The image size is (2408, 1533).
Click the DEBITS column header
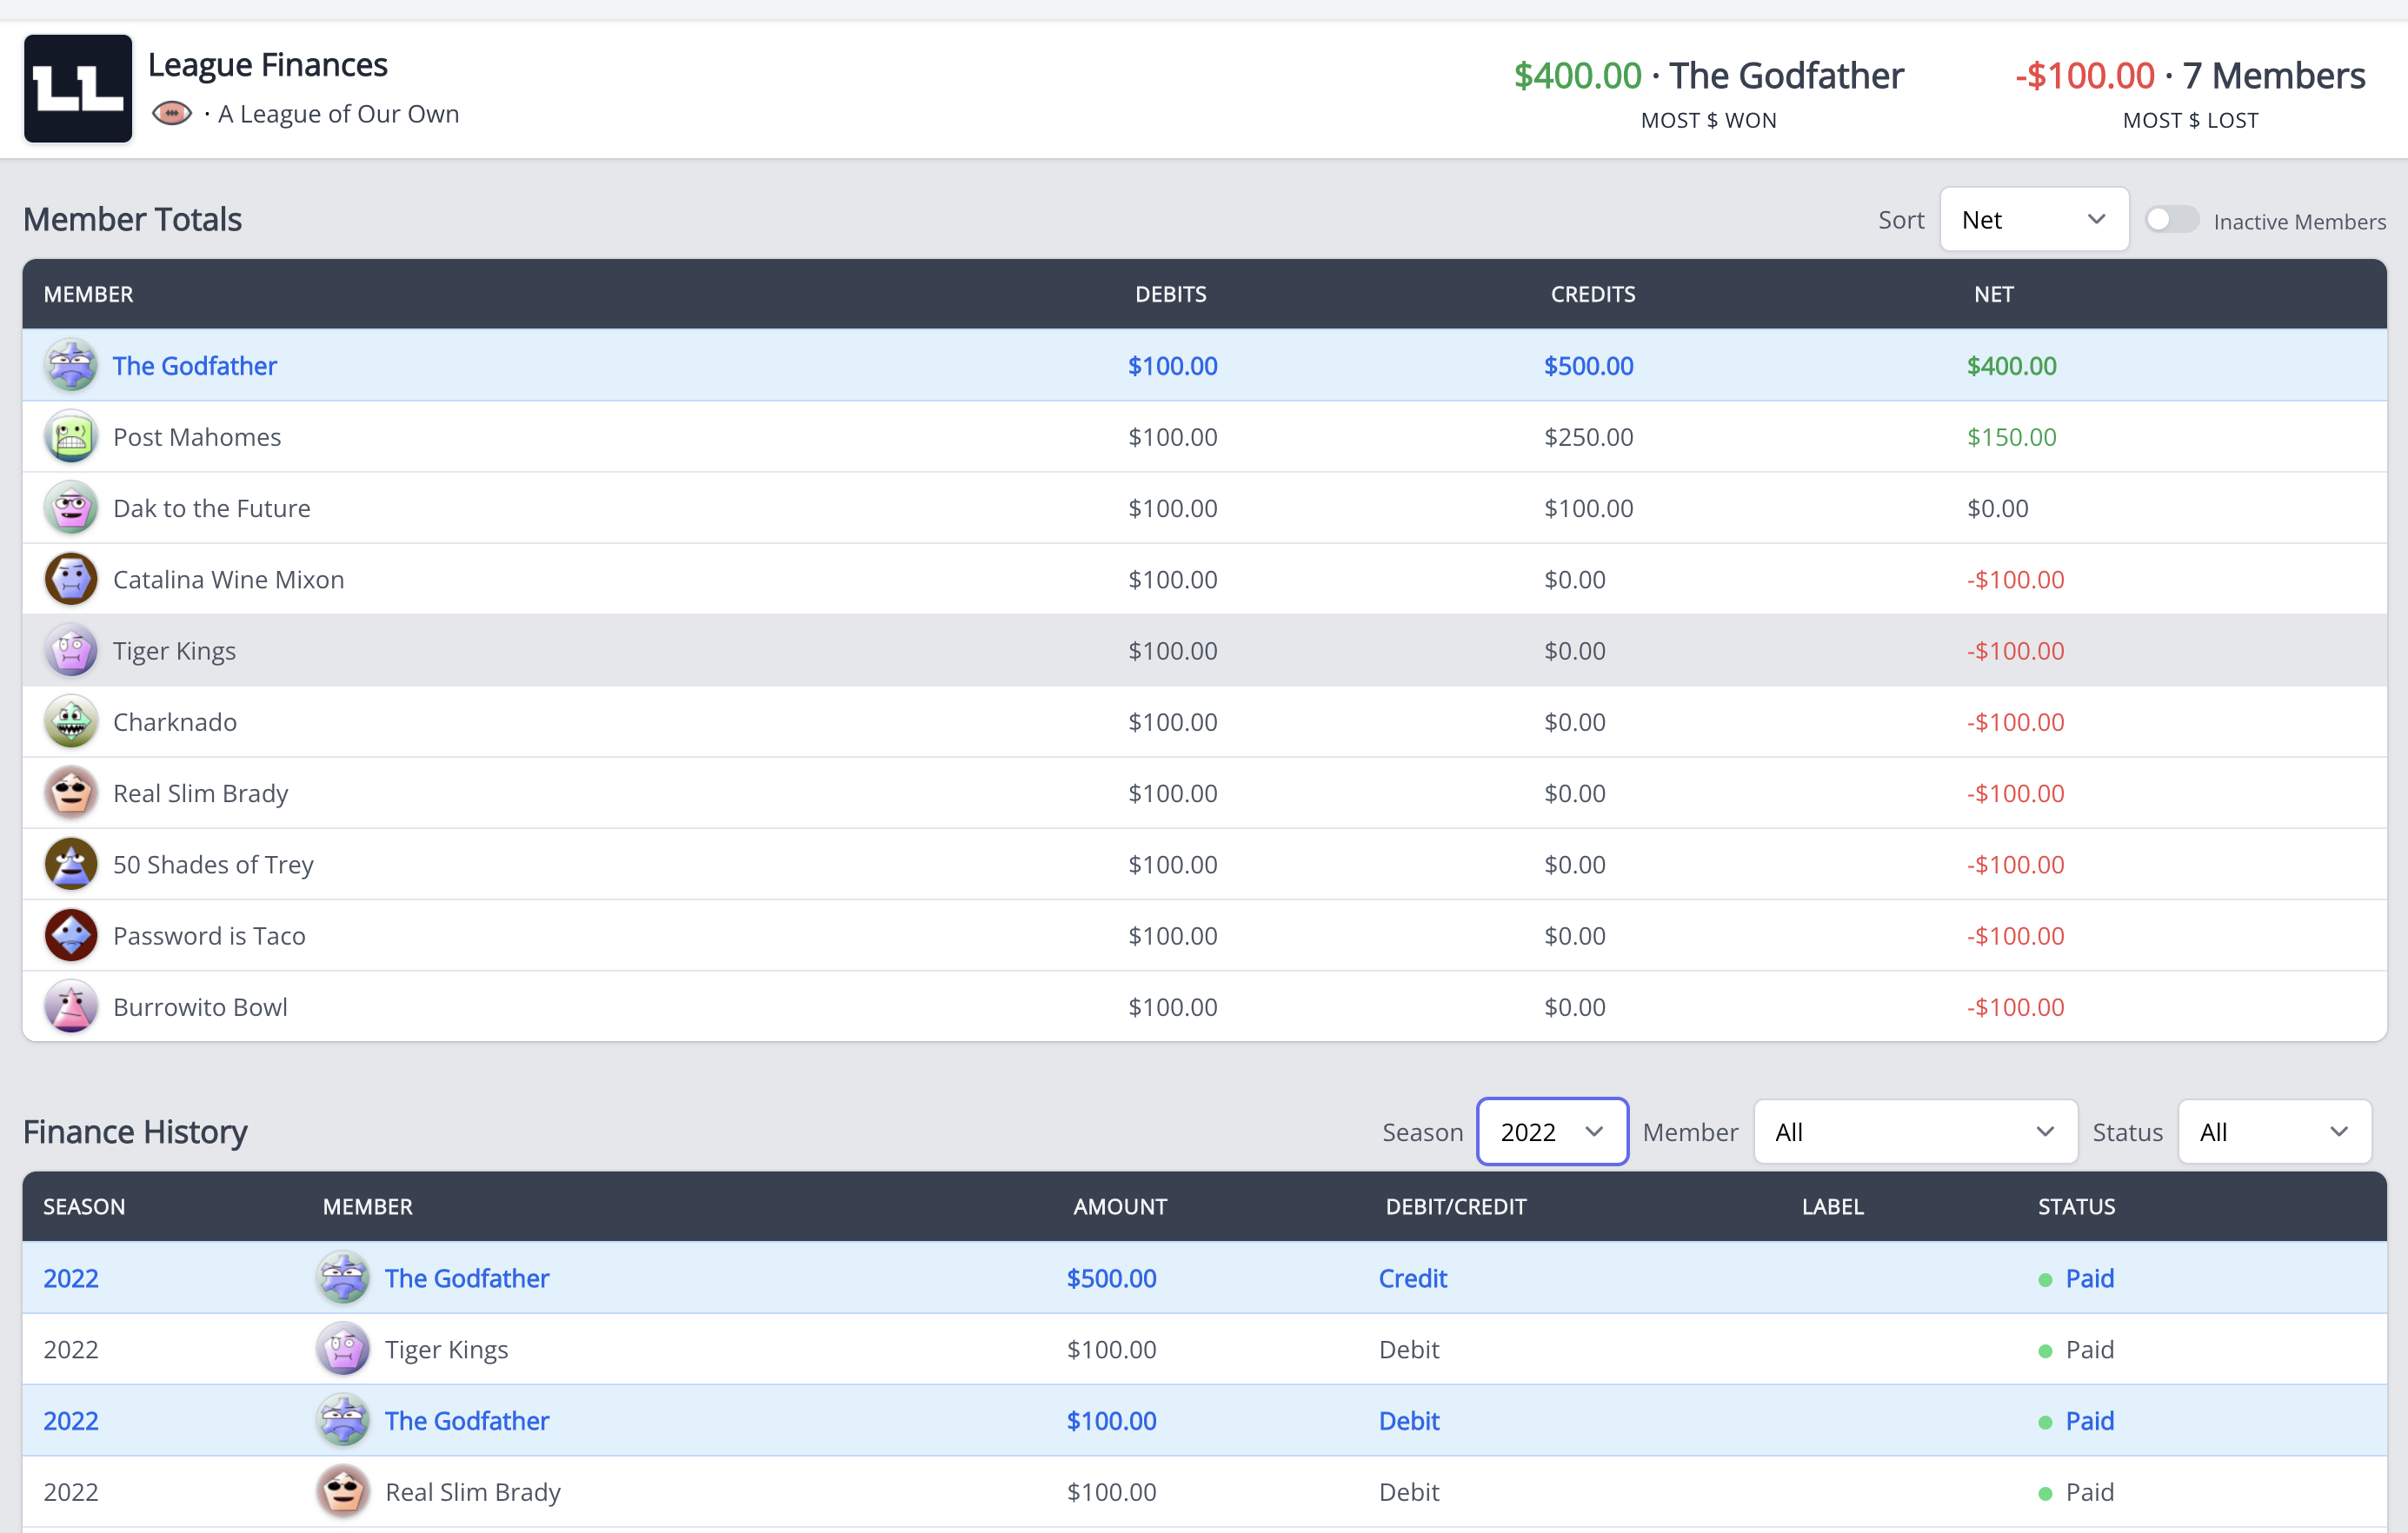[1171, 294]
